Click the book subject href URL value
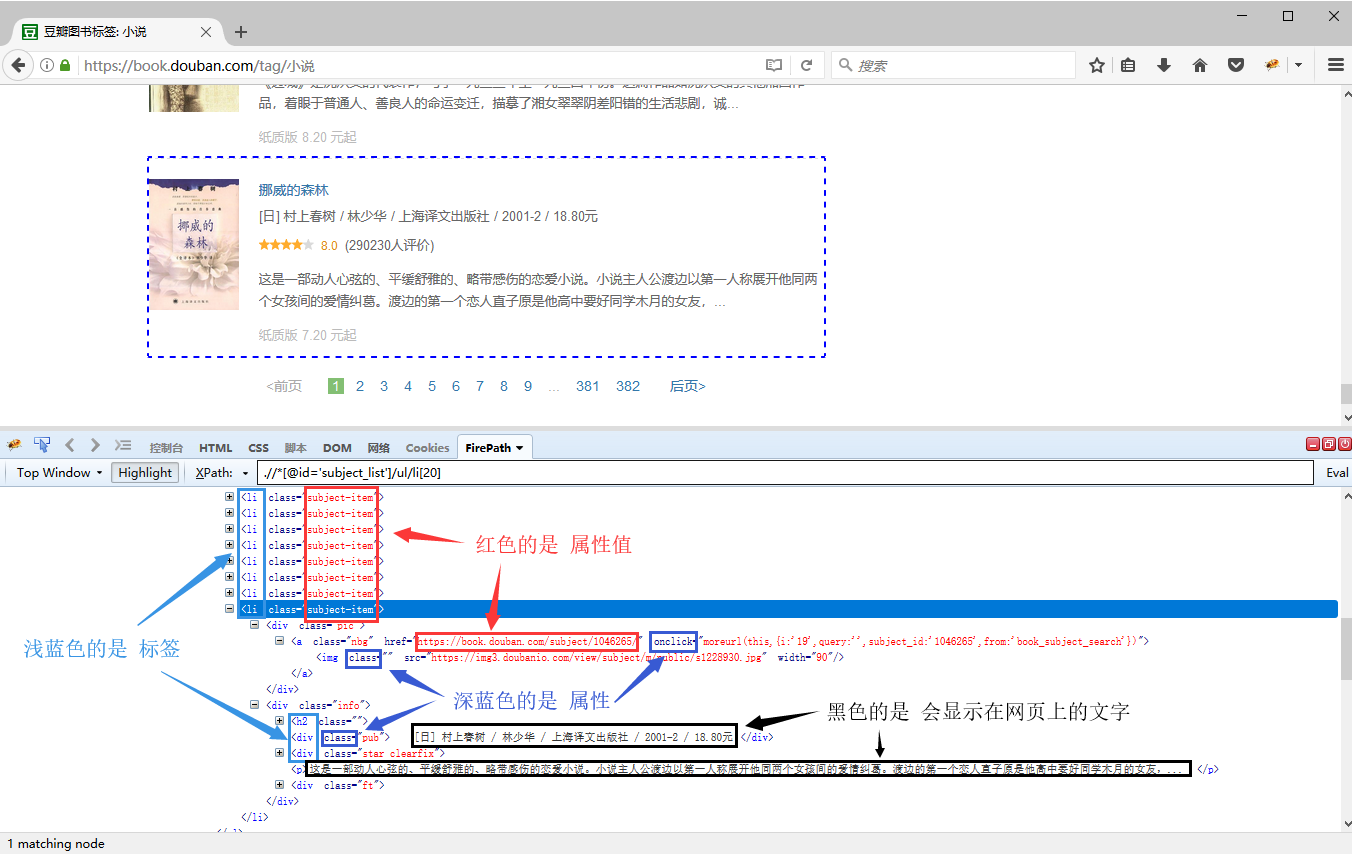This screenshot has width=1352, height=854. point(526,641)
